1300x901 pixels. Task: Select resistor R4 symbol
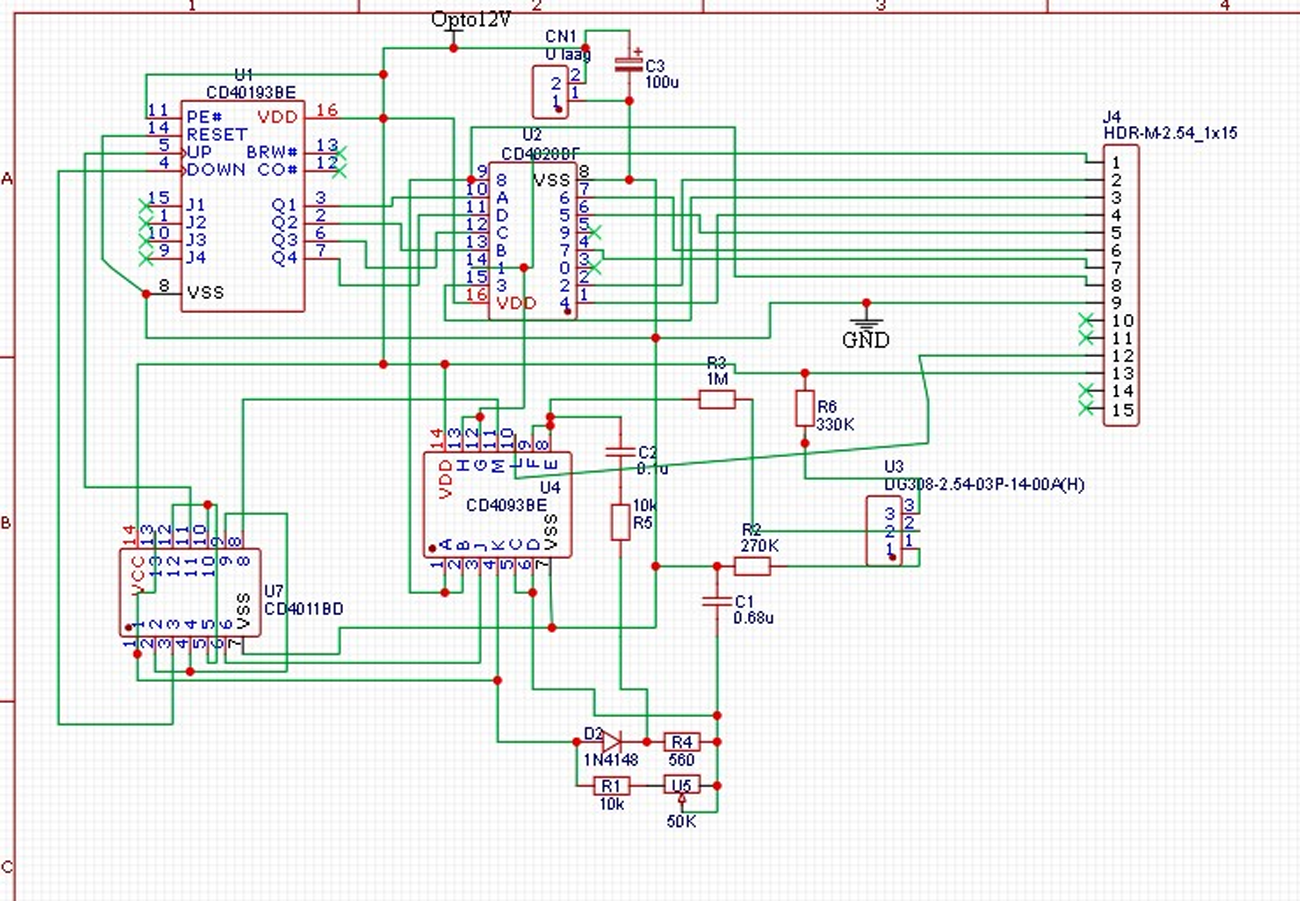tap(681, 742)
